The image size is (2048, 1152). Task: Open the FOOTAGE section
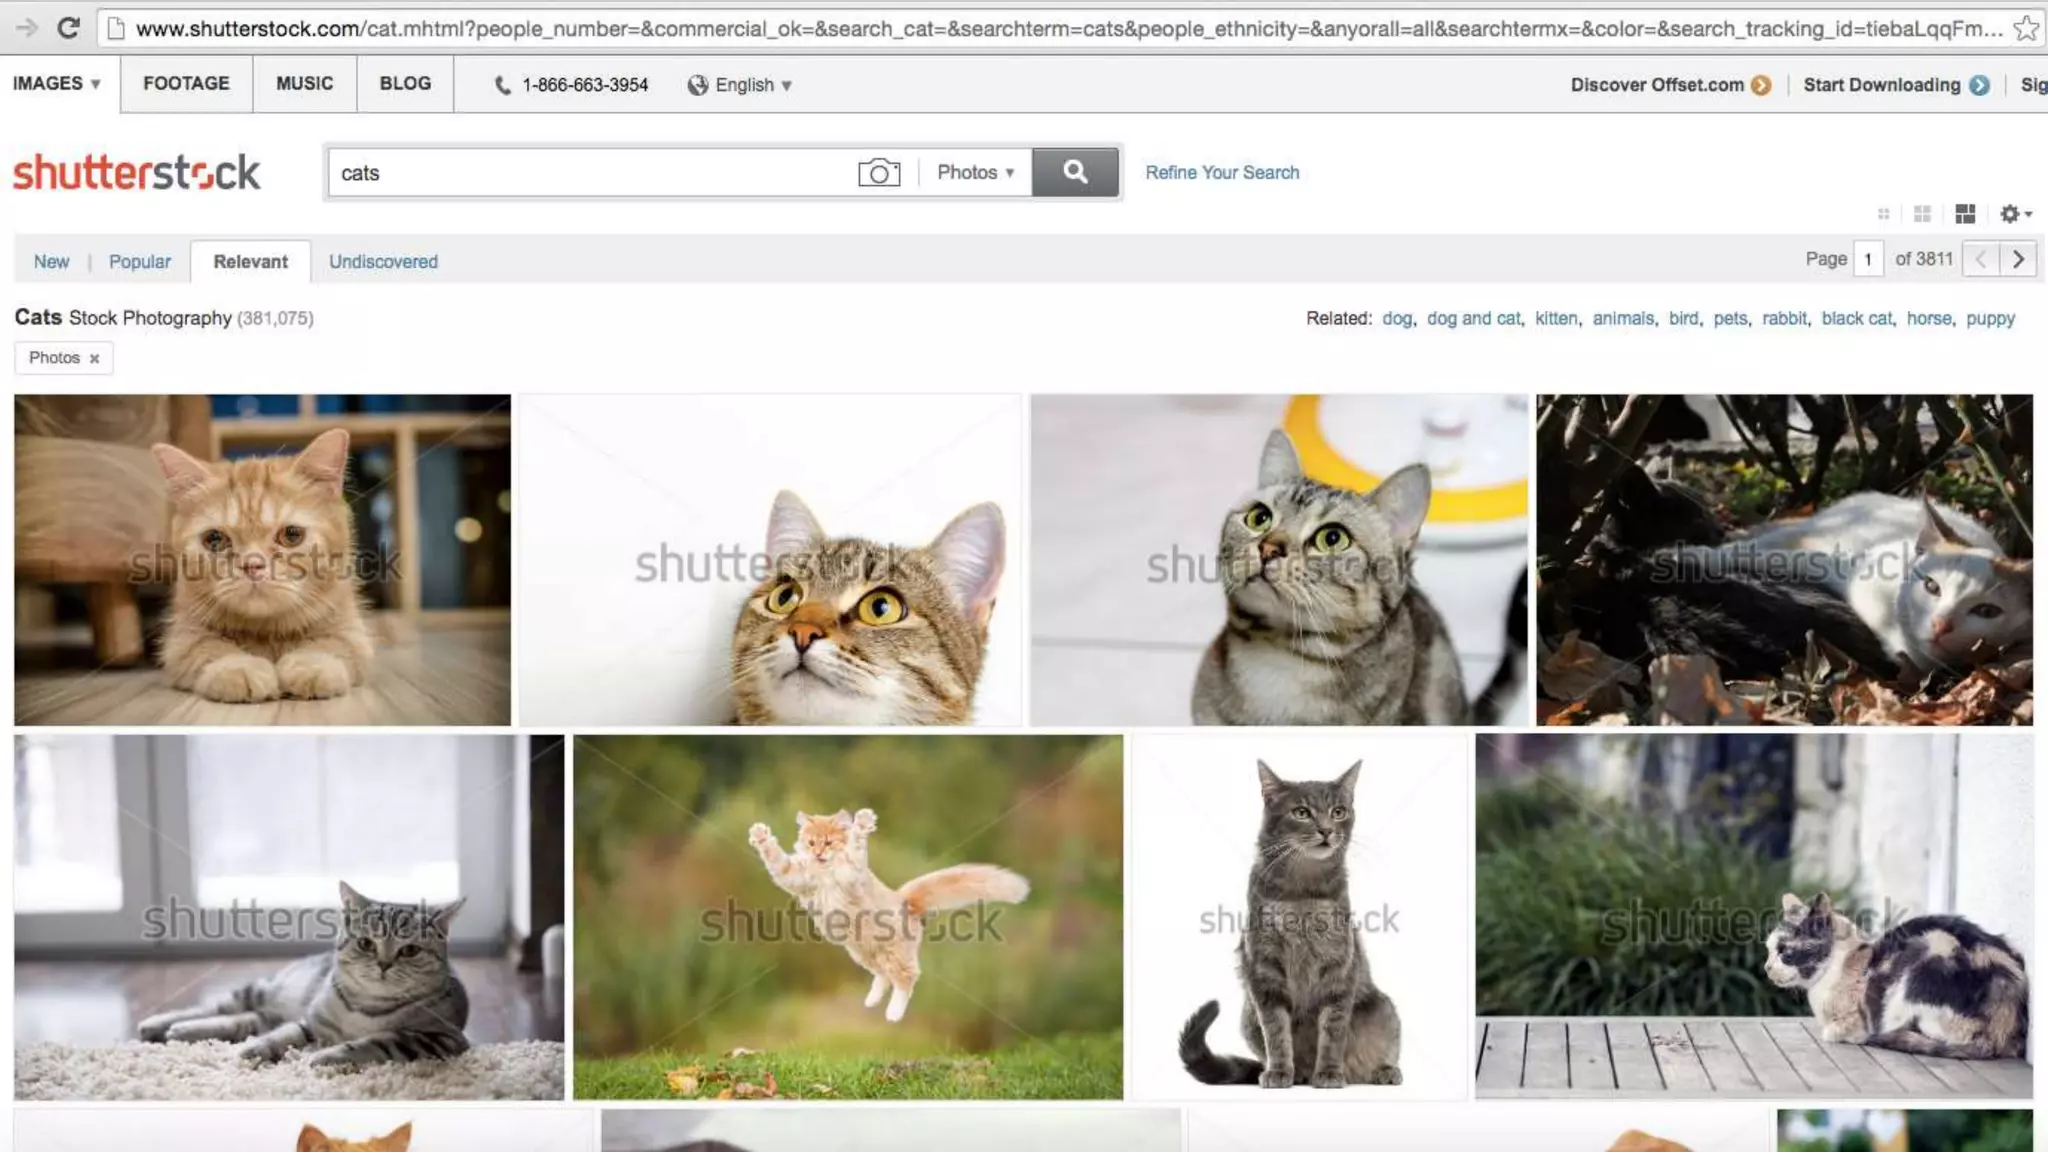click(x=186, y=84)
